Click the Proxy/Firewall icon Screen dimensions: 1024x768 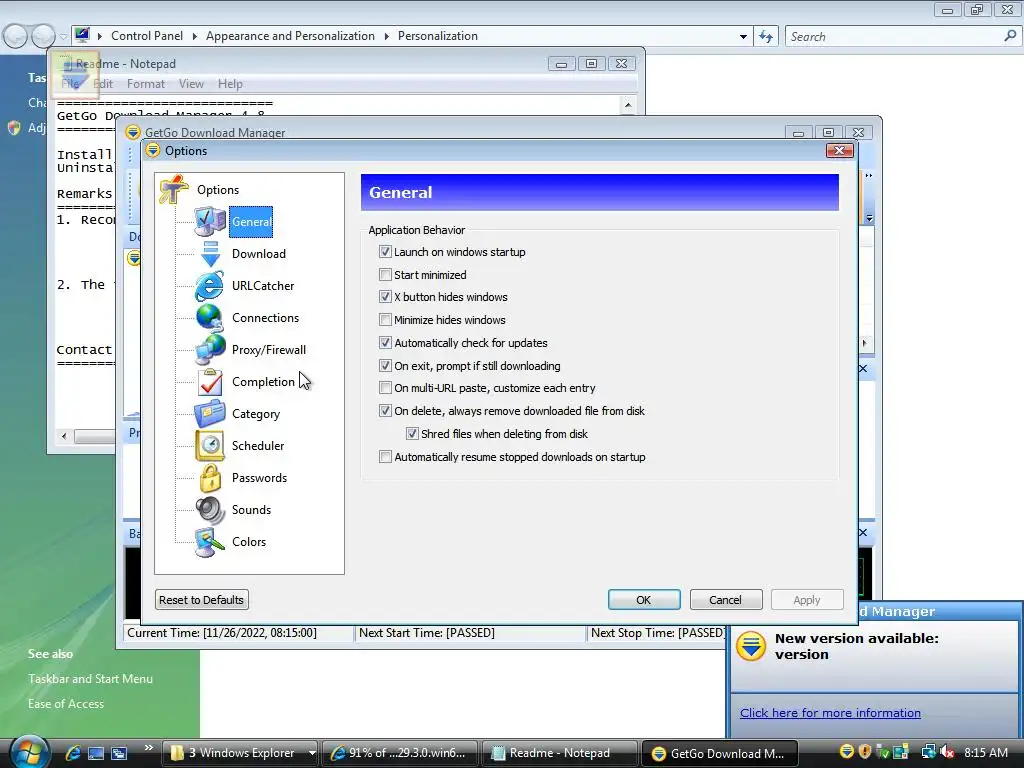210,349
